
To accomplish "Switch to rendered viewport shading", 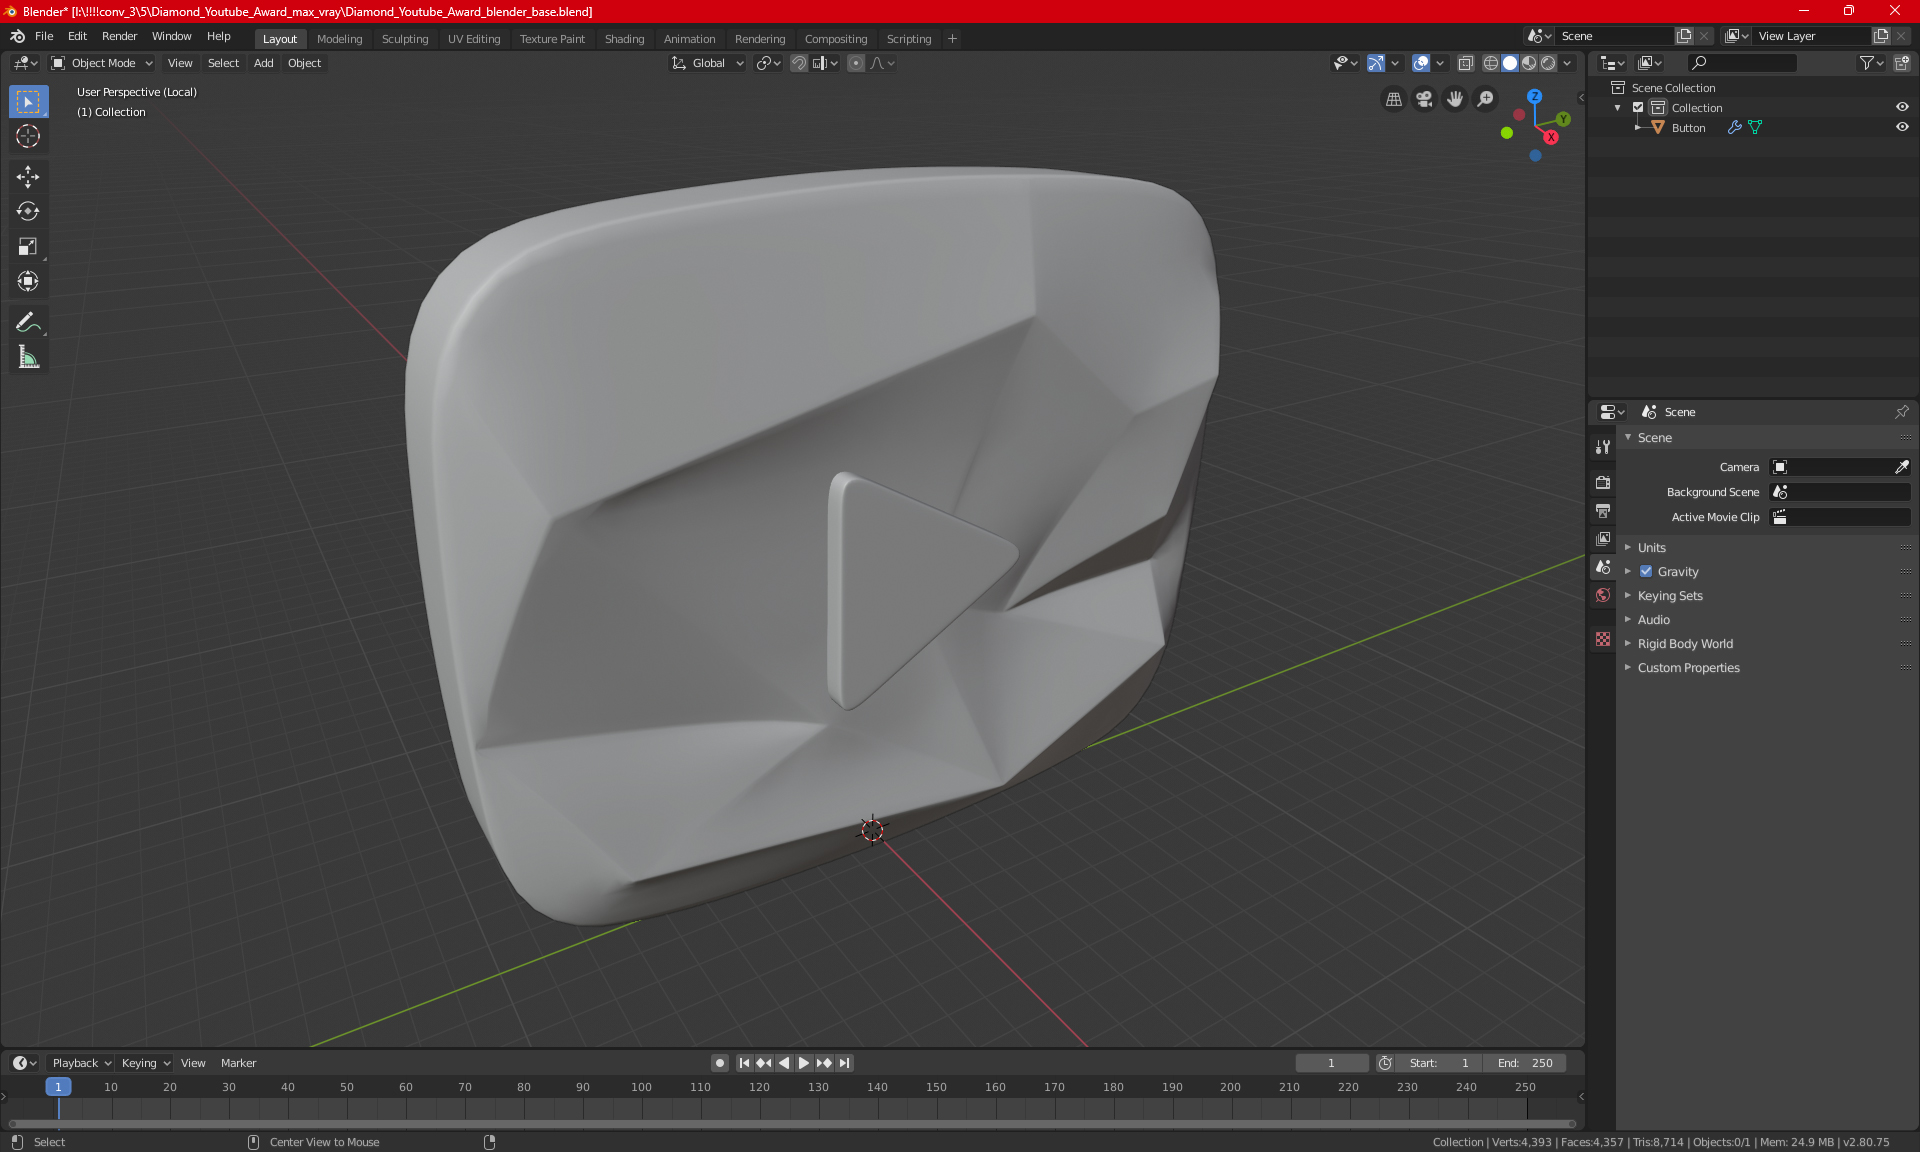I will (x=1548, y=63).
